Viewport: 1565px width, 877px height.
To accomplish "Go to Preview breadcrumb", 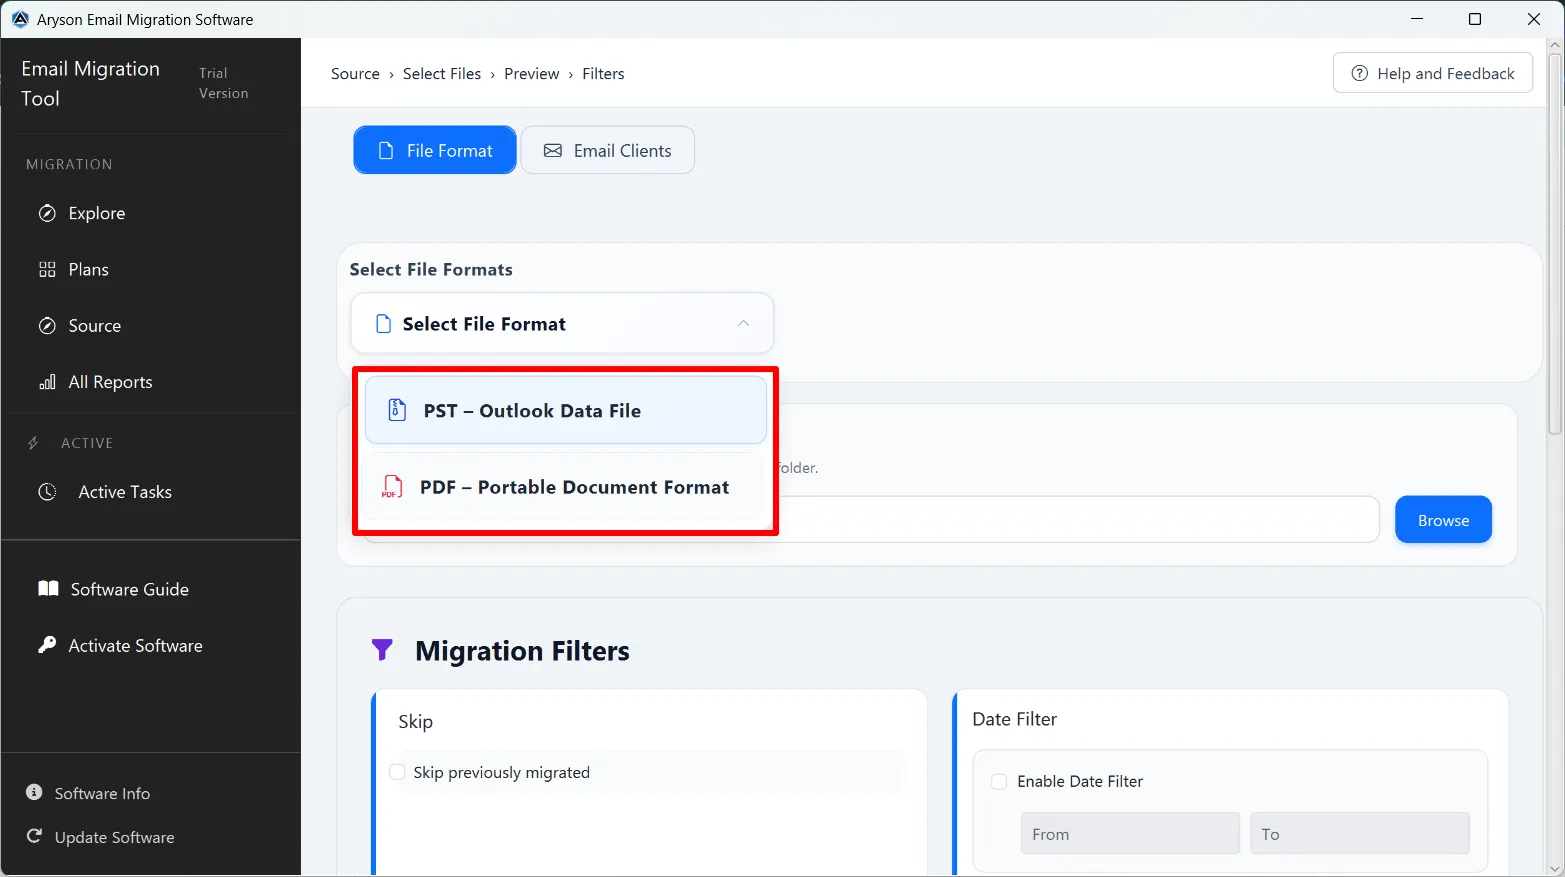I will 532,73.
